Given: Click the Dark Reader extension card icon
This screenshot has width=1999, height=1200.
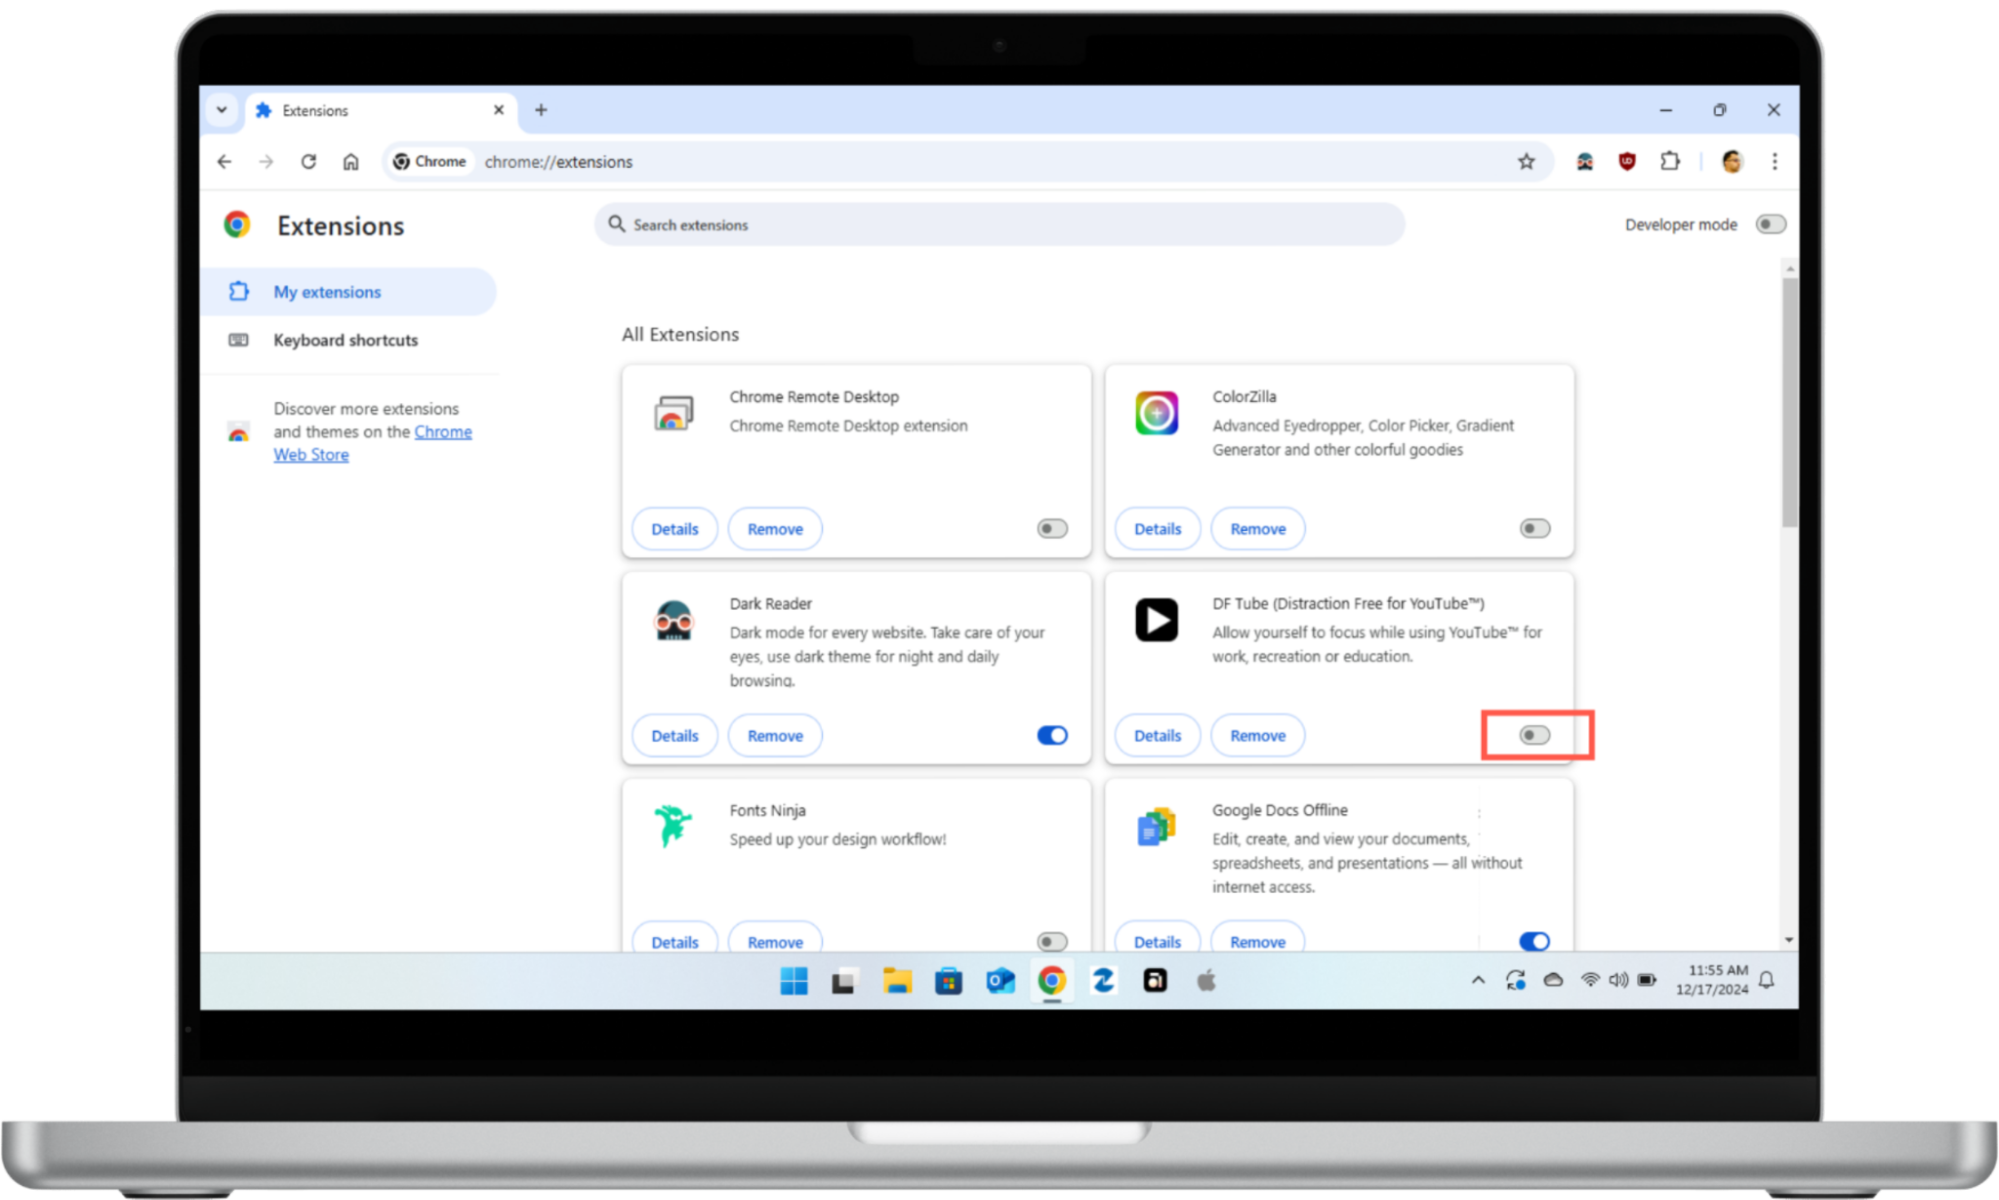Looking at the screenshot, I should click(673, 620).
